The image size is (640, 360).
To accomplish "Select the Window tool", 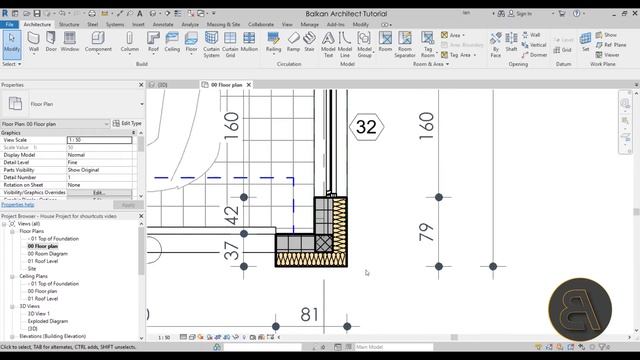I will pyautogui.click(x=70, y=42).
